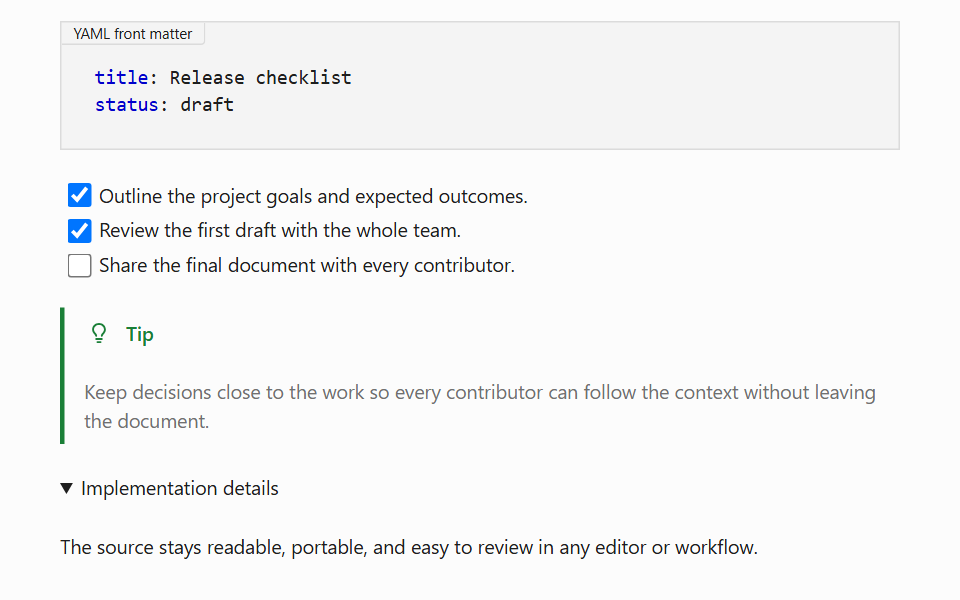Click the Review the first draft label

pos(280,231)
